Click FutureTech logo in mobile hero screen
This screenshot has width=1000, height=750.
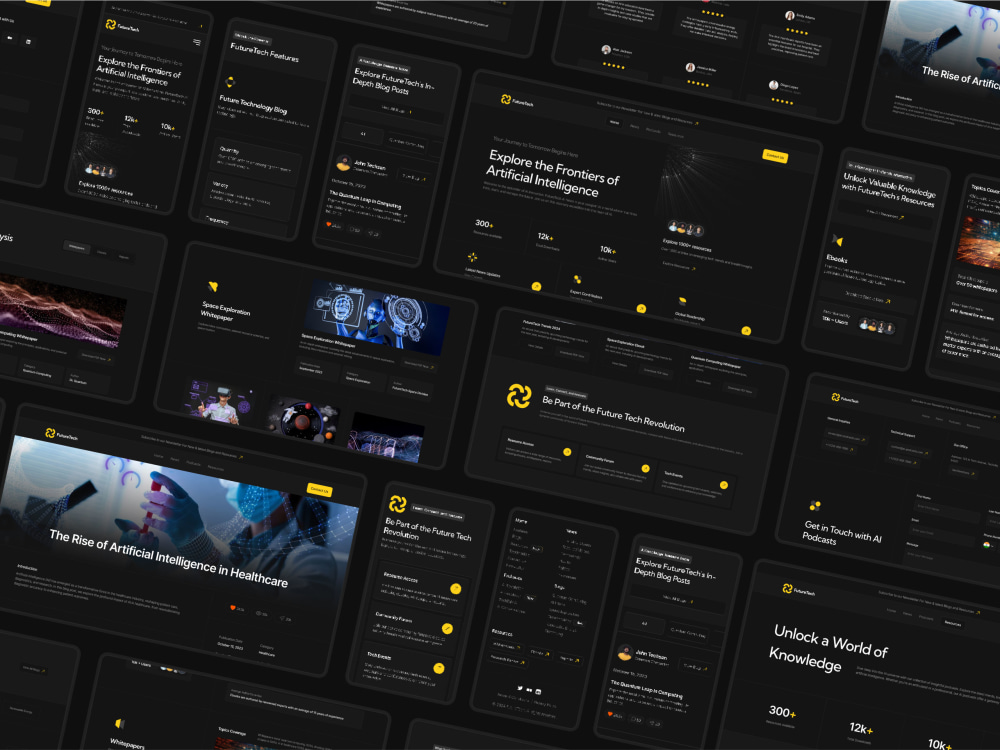122,26
